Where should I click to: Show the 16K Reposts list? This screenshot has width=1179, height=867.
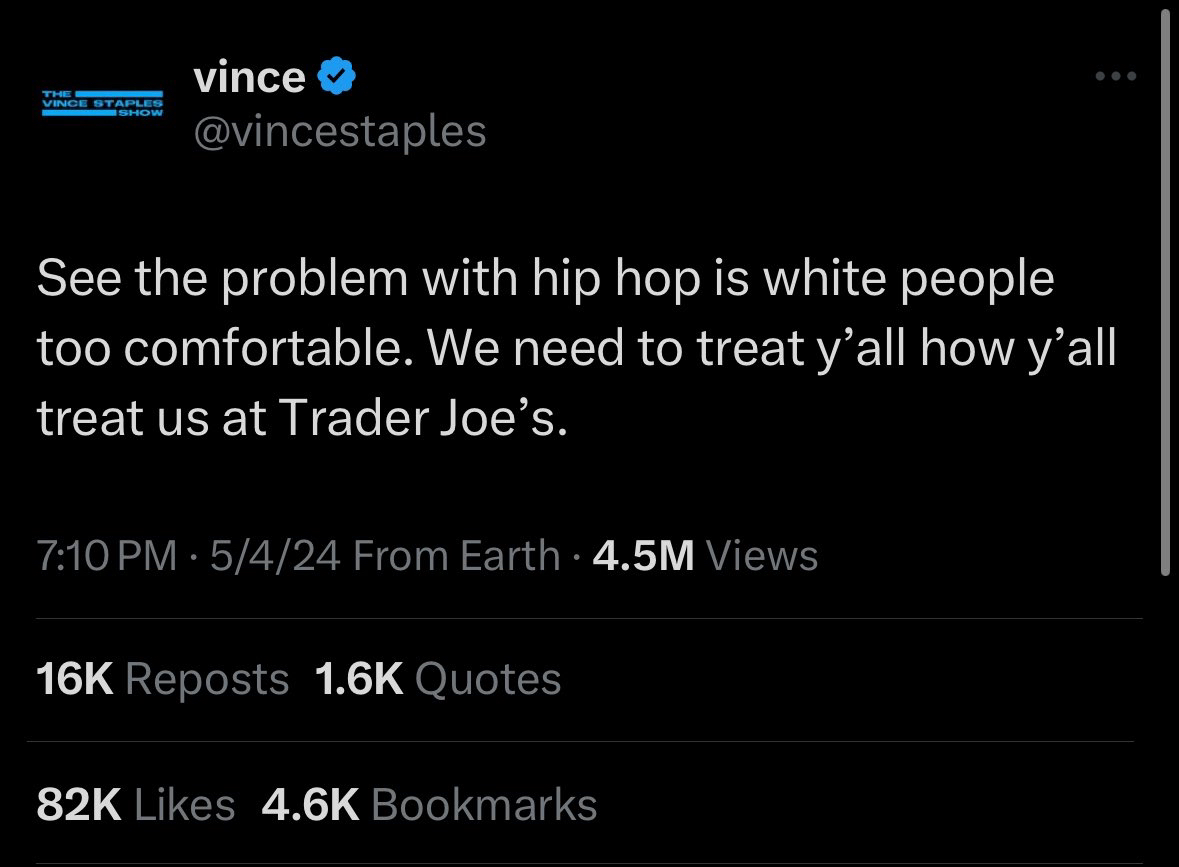click(x=162, y=679)
